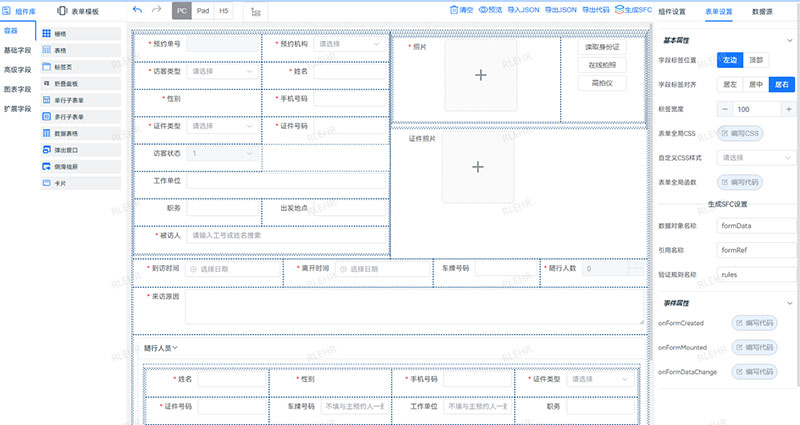Click the undo arrow icon
800x425 pixels.
tap(137, 10)
